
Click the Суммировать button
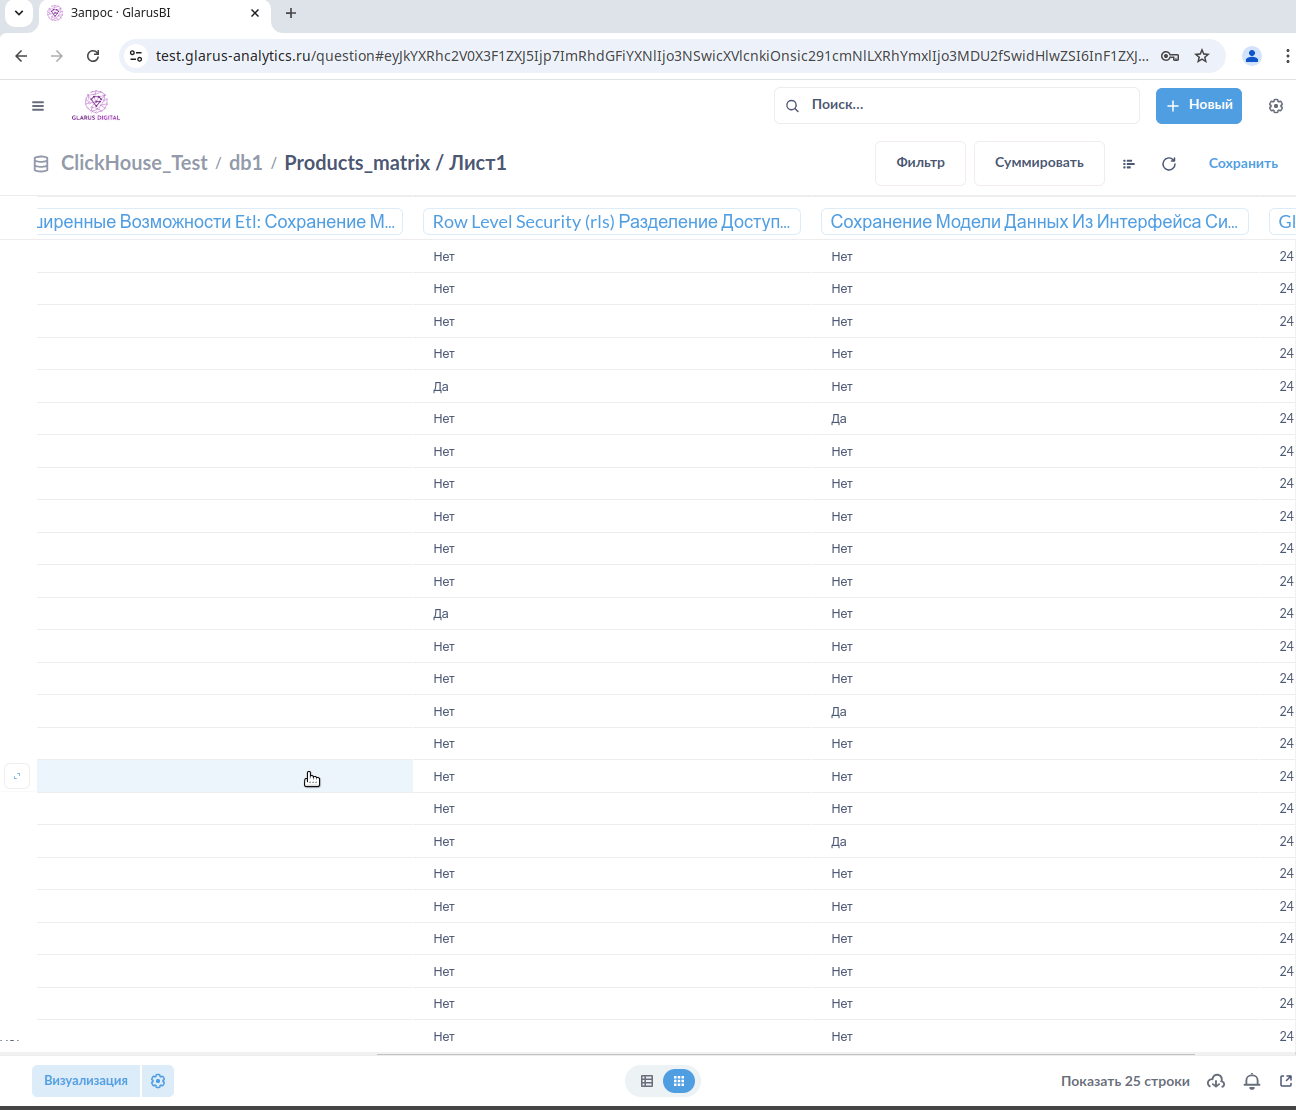(1038, 163)
